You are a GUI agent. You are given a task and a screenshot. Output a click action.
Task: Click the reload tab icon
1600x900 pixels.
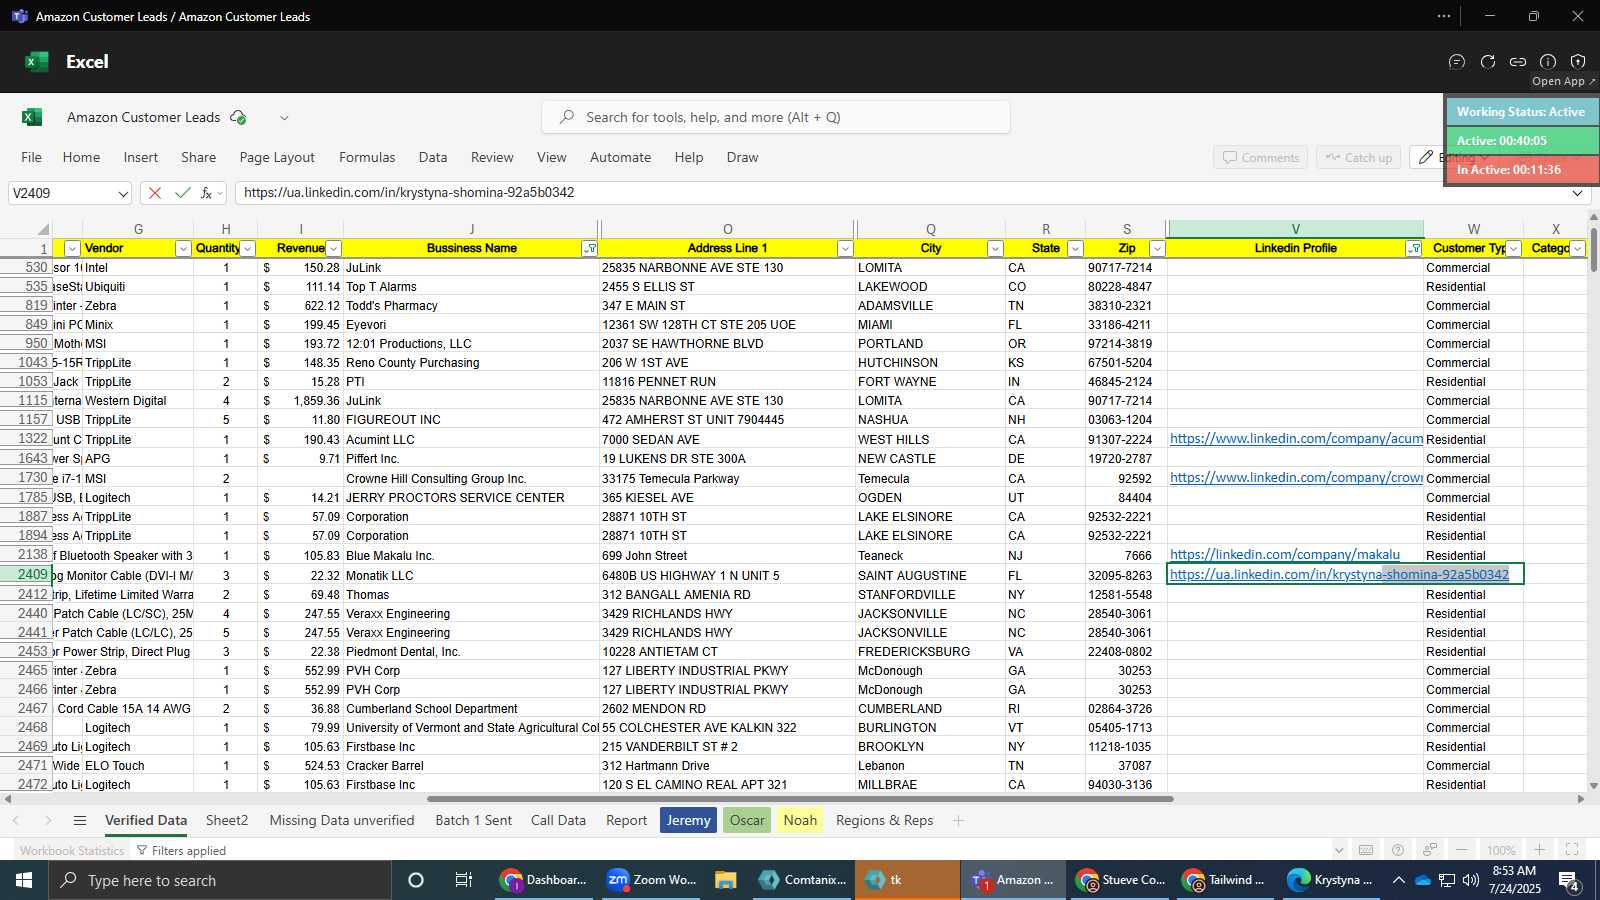[x=1488, y=62]
